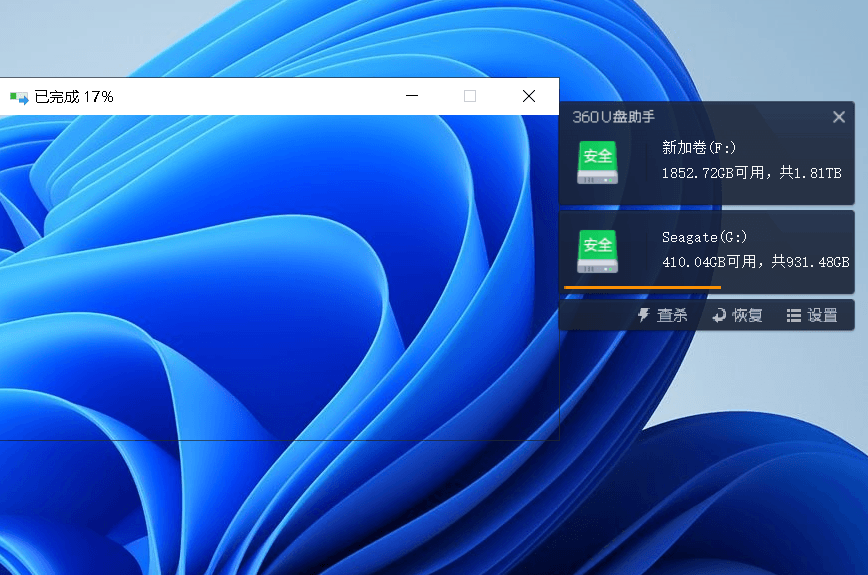The image size is (868, 575).
Task: Click the 410.04GB可用 capacity text
Action: [709, 262]
